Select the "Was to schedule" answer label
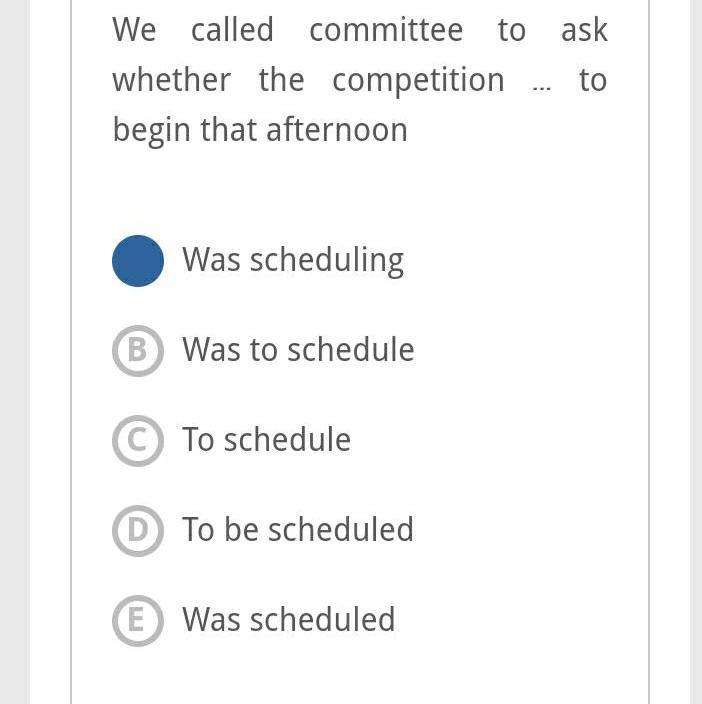 298,350
